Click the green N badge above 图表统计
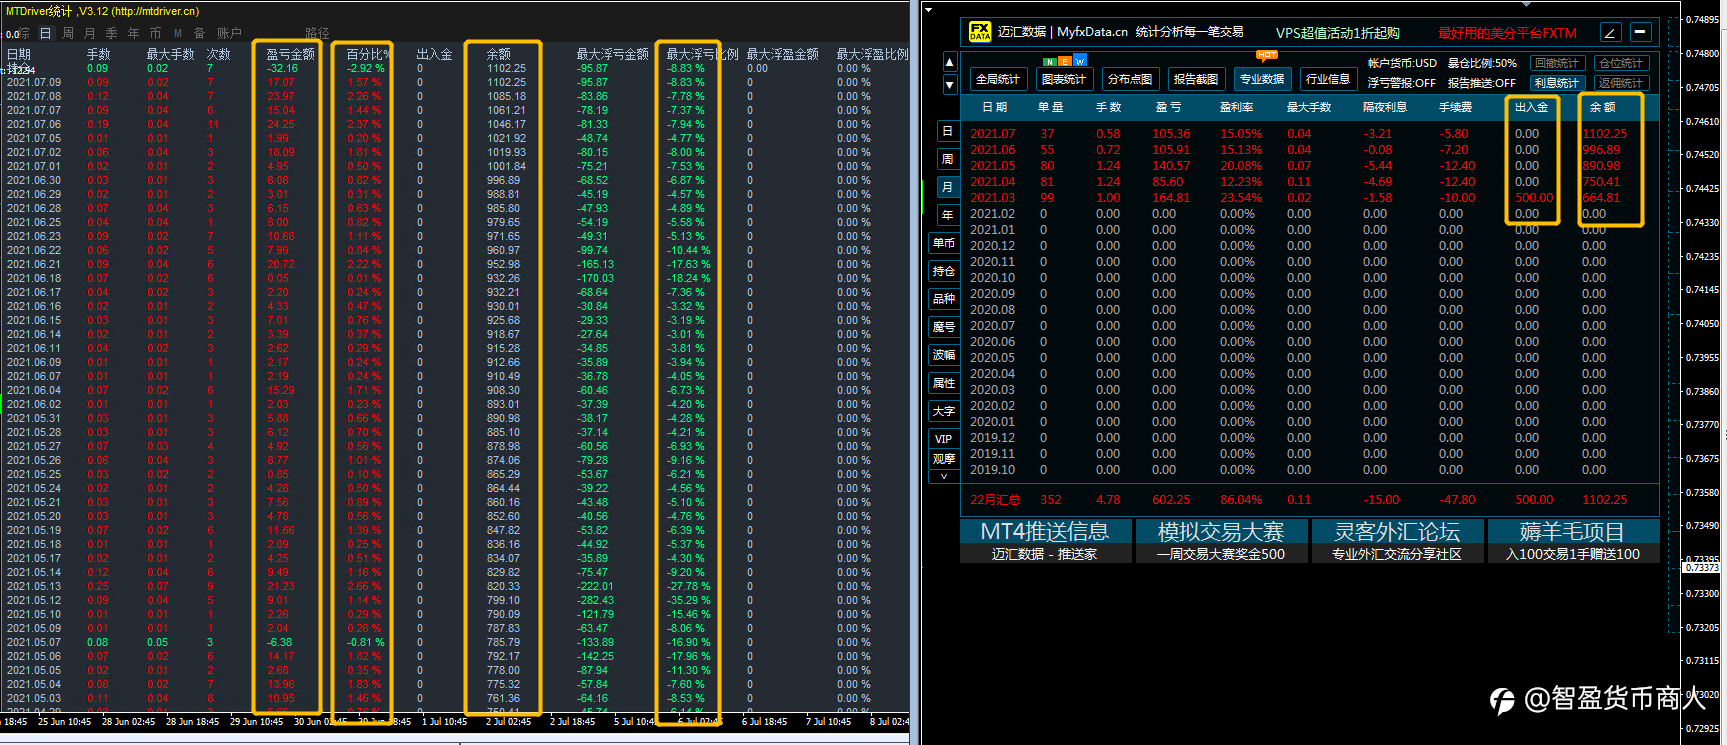Viewport: 1727px width, 745px height. tap(1049, 61)
